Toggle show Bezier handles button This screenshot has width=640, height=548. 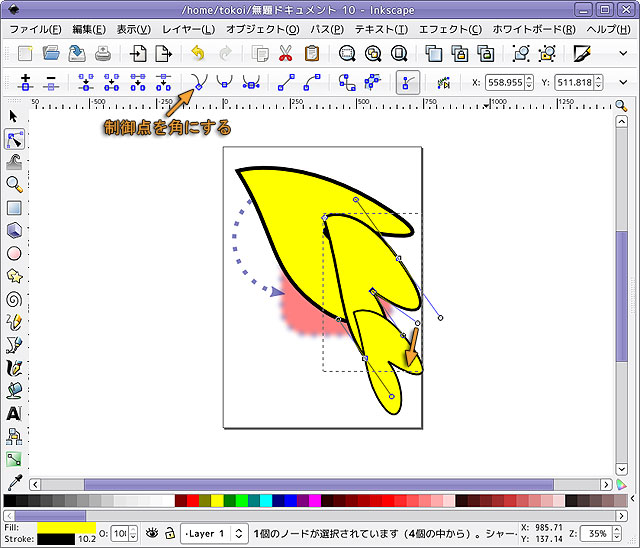coord(407,82)
